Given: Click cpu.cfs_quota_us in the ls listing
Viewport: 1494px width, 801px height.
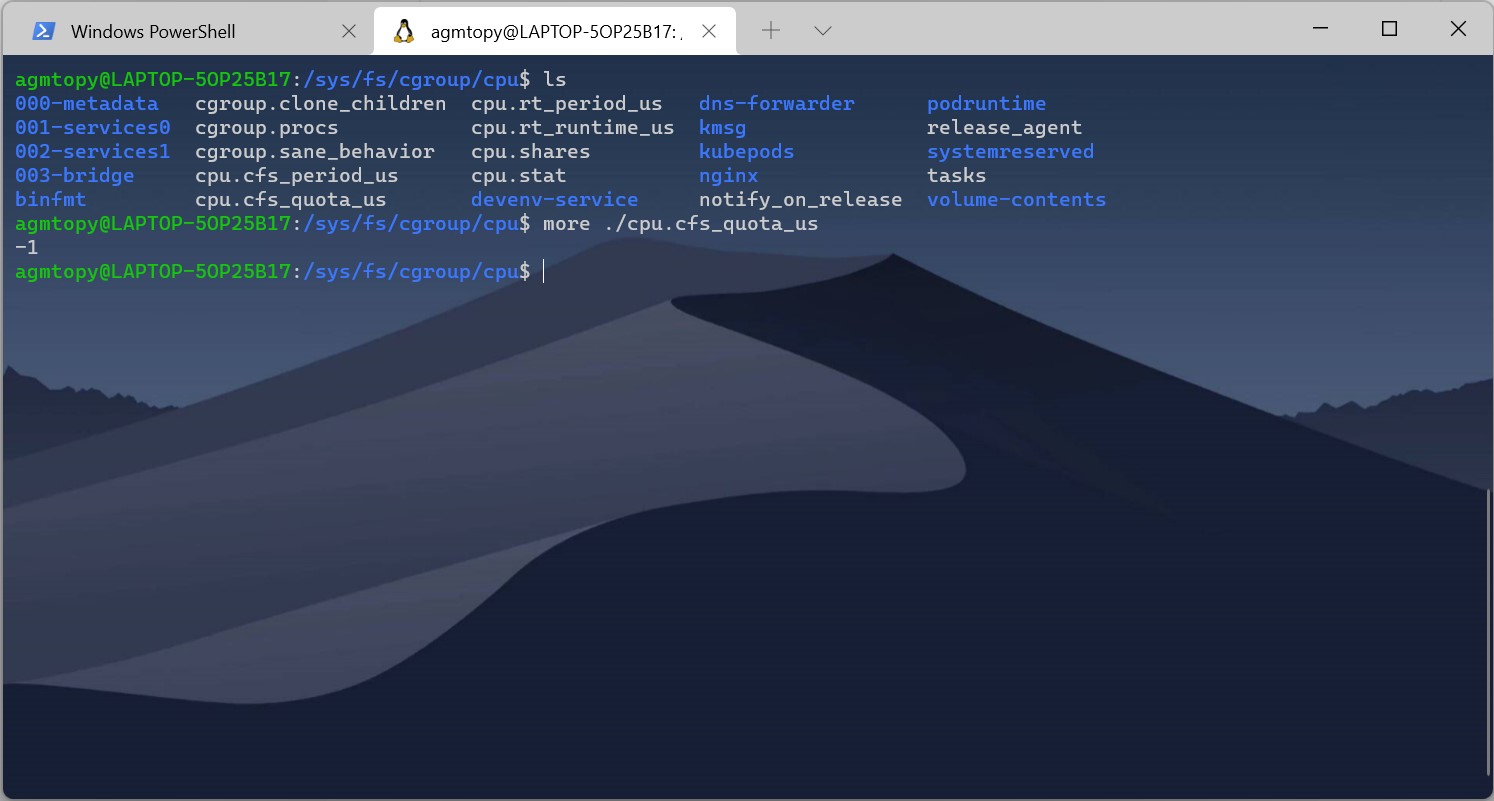Looking at the screenshot, I should [x=291, y=199].
